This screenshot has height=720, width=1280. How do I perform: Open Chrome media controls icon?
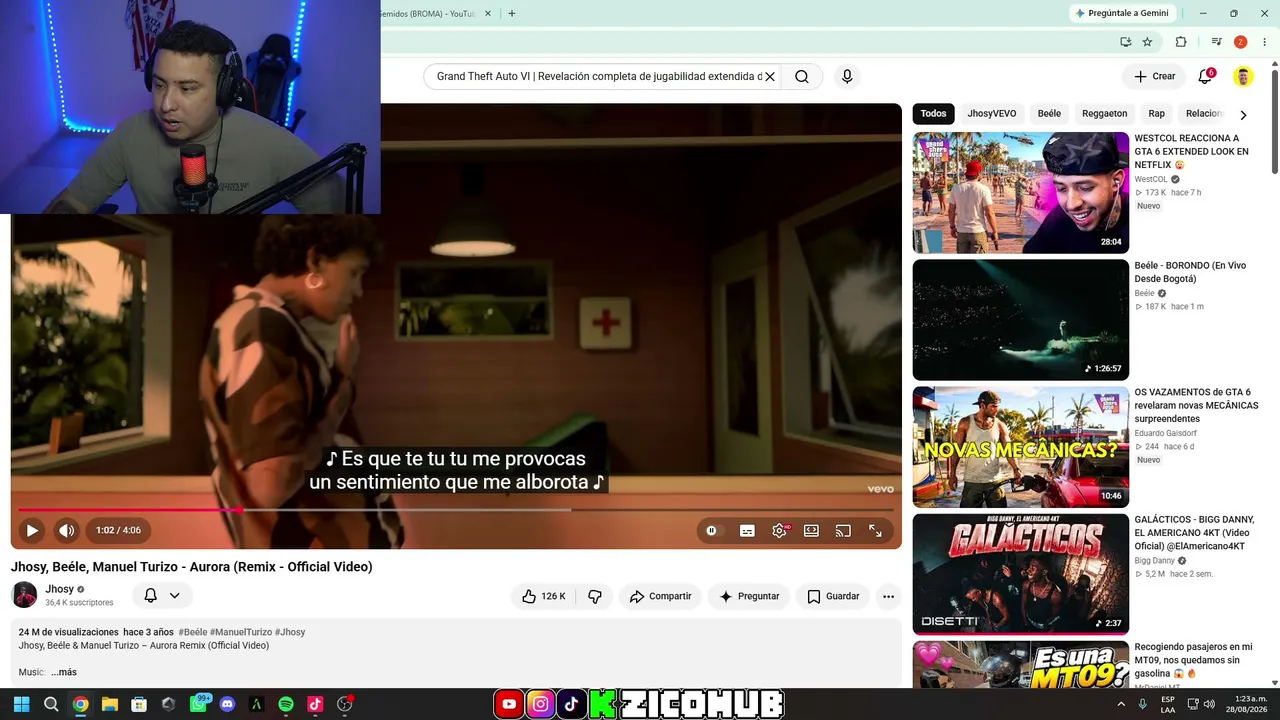[x=1216, y=42]
